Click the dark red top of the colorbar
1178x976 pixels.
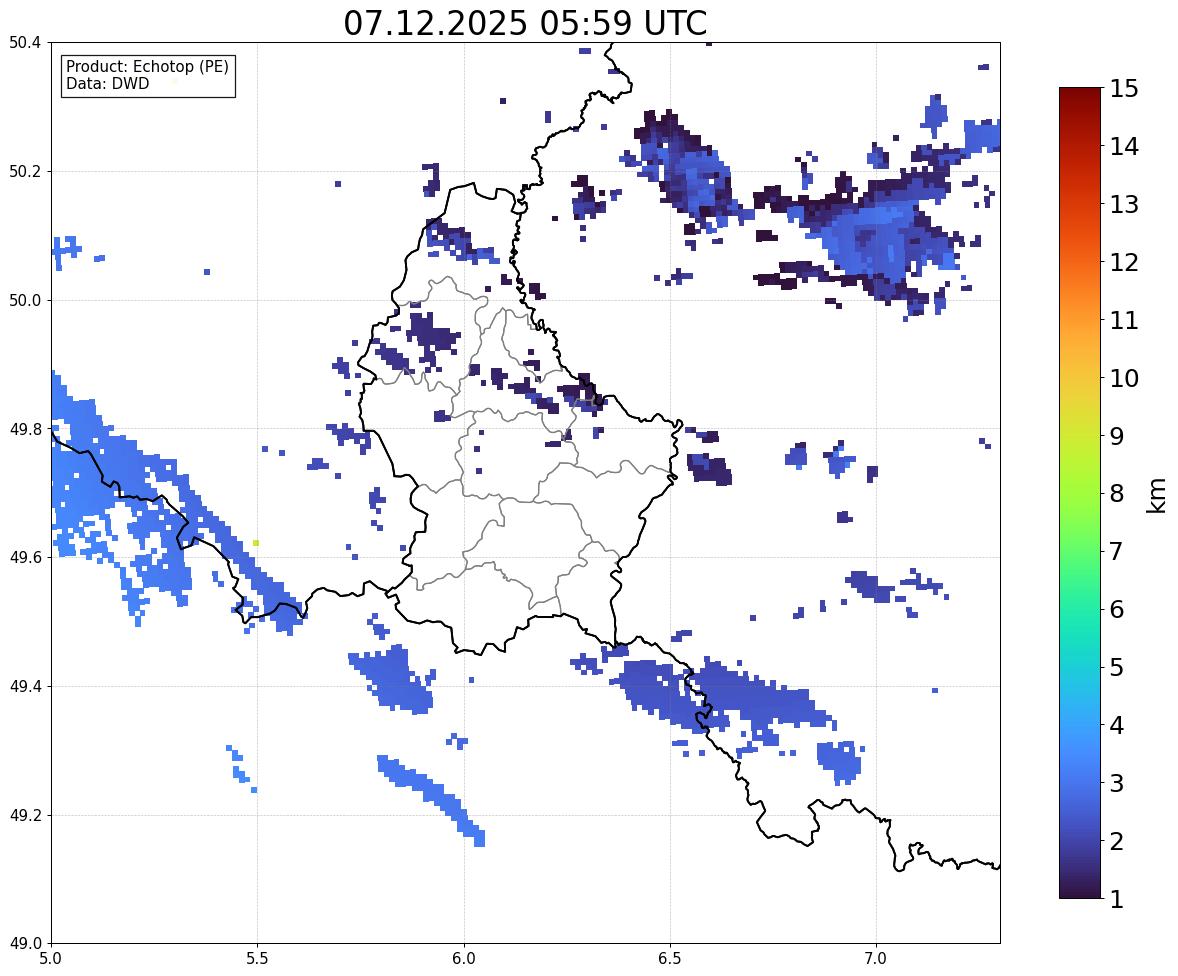[x=1080, y=94]
